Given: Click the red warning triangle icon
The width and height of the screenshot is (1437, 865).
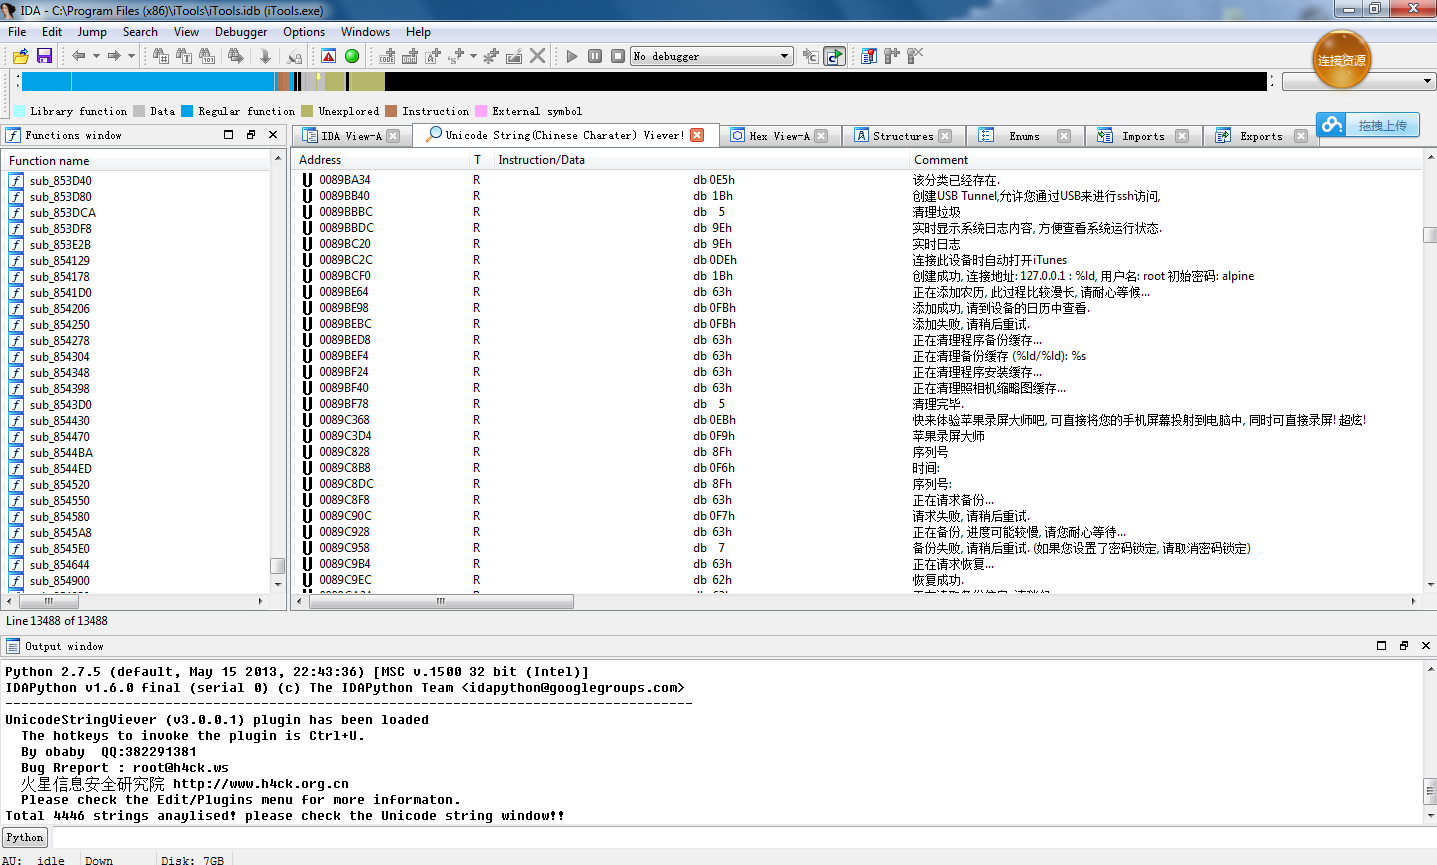Looking at the screenshot, I should point(328,56).
